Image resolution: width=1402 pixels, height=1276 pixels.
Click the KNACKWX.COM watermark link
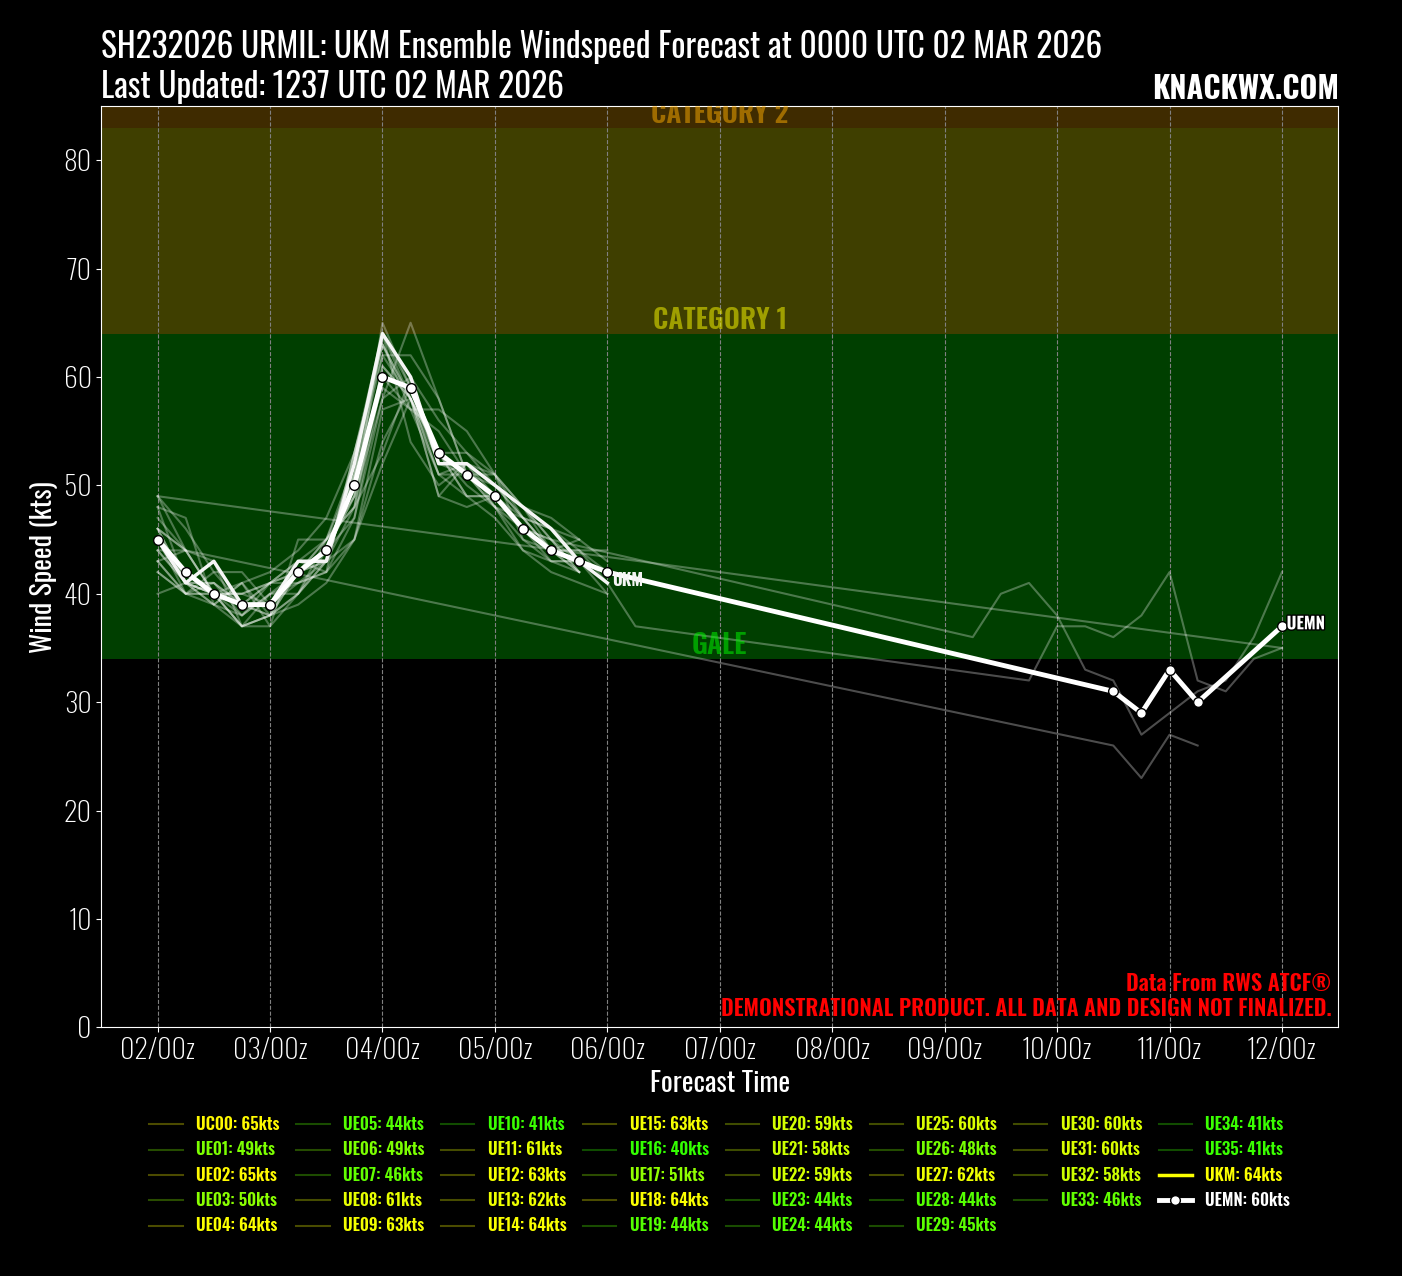coord(1245,87)
